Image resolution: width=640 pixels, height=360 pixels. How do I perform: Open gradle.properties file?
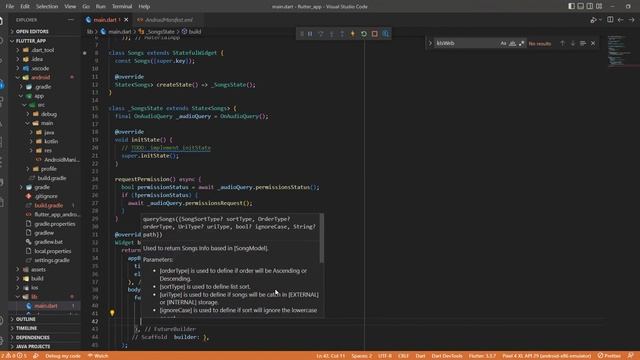coord(45,224)
